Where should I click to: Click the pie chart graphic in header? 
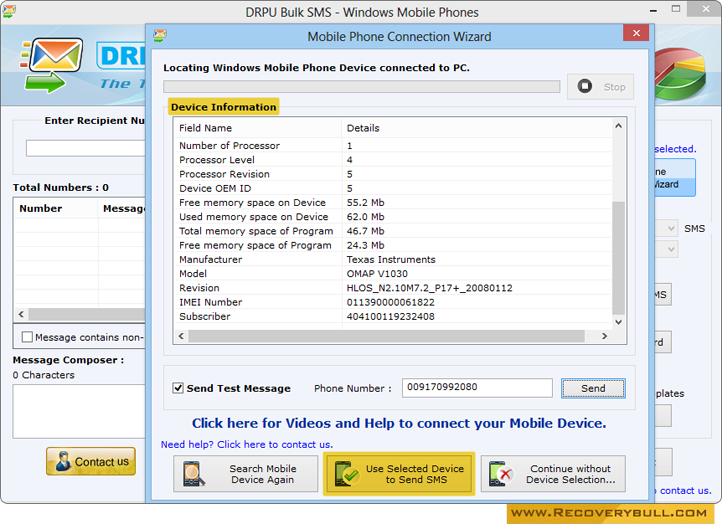680,74
